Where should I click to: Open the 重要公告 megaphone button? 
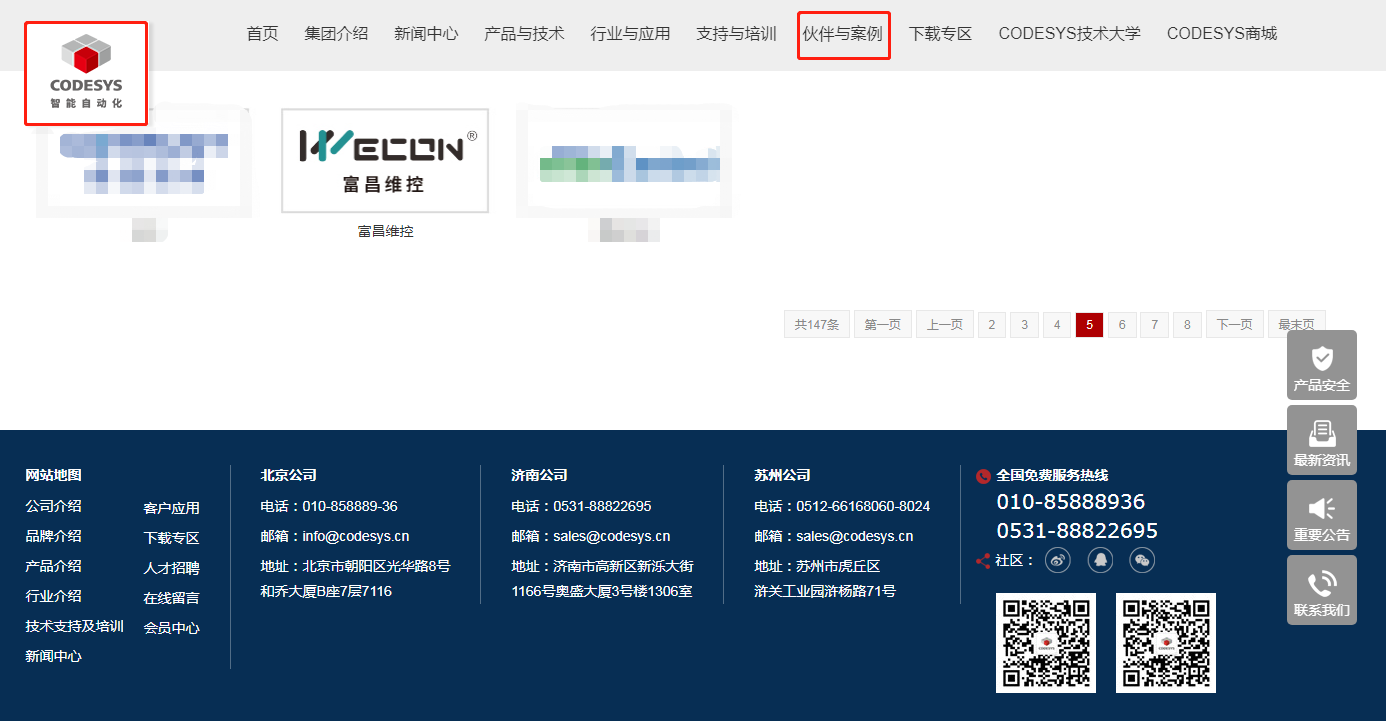(x=1322, y=515)
